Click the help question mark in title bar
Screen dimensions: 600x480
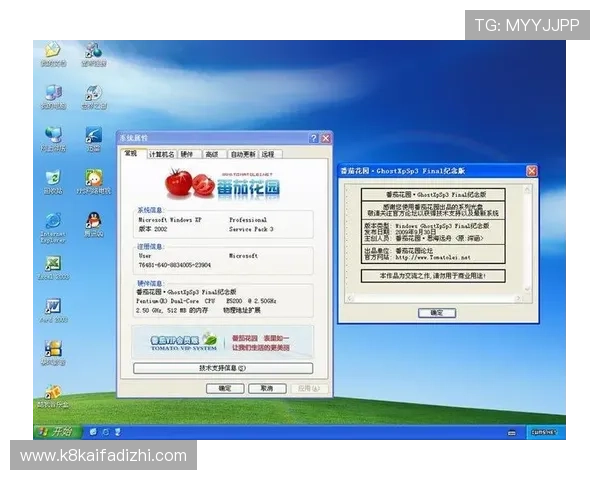[x=313, y=138]
